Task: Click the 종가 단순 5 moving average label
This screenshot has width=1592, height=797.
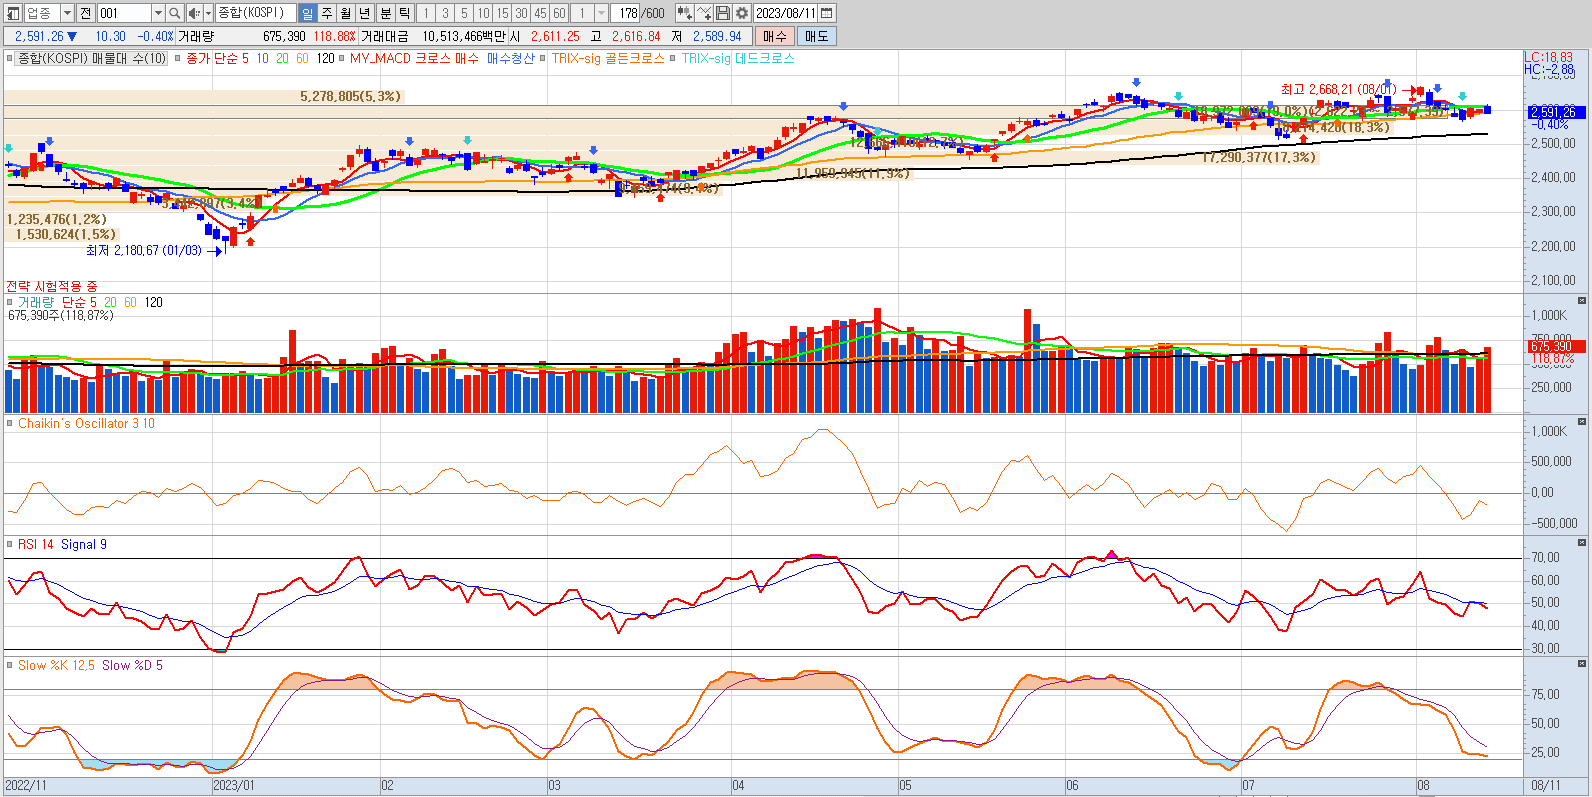Action: (x=217, y=59)
